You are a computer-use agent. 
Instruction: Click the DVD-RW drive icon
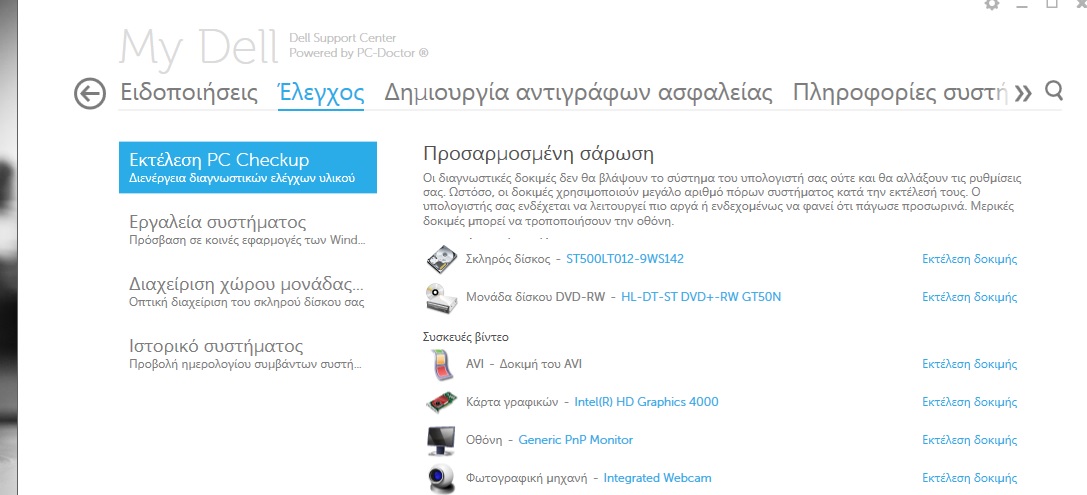click(x=442, y=297)
